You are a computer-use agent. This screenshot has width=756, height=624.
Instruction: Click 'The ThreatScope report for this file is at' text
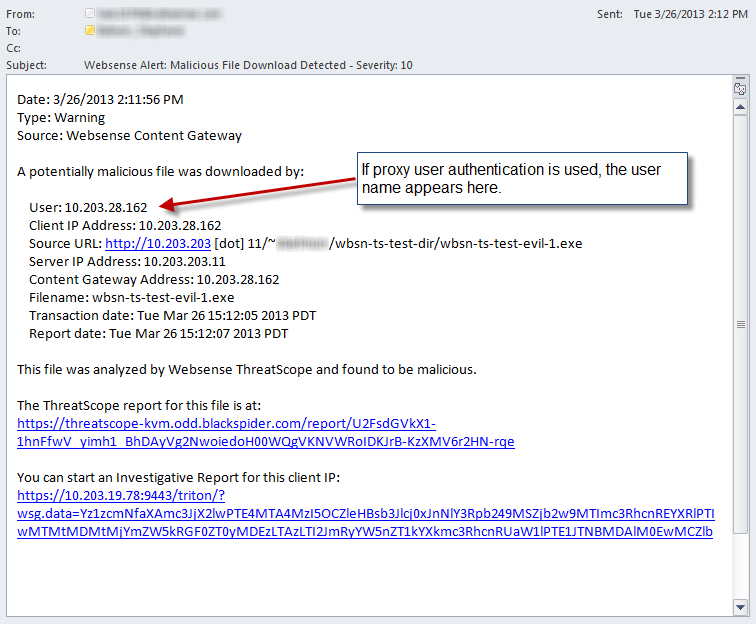coord(139,406)
